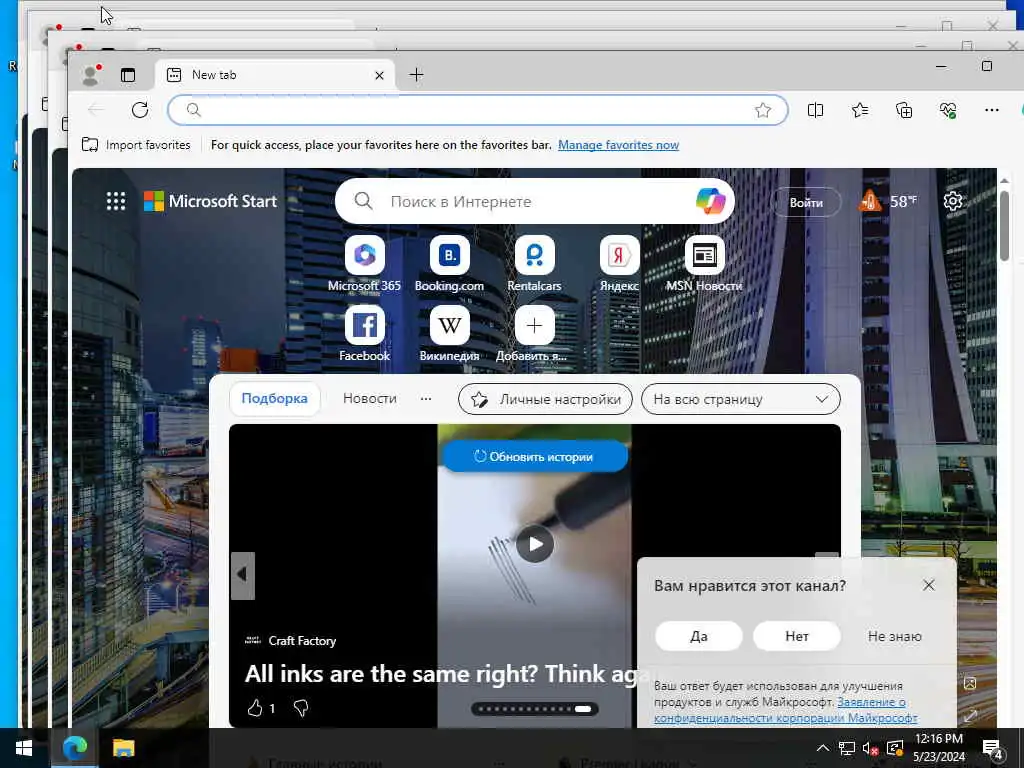Screen dimensions: 1024x768
Task: Open Booking.com quick link
Action: (449, 264)
